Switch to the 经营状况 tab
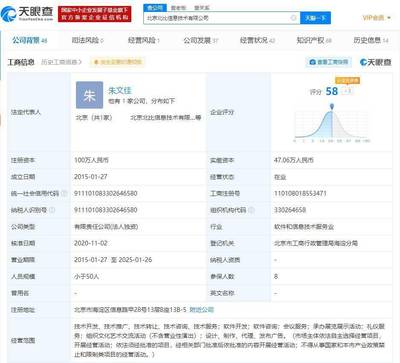400x363 pixels. point(257,40)
